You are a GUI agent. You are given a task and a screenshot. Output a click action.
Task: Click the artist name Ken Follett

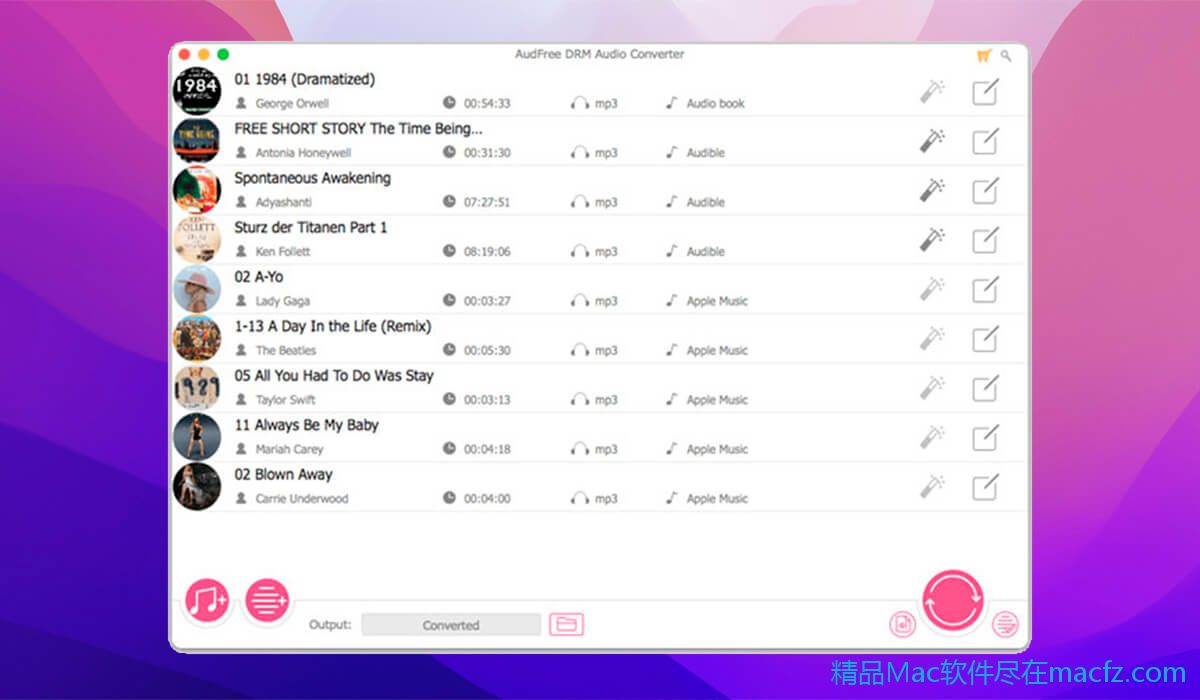pyautogui.click(x=283, y=252)
